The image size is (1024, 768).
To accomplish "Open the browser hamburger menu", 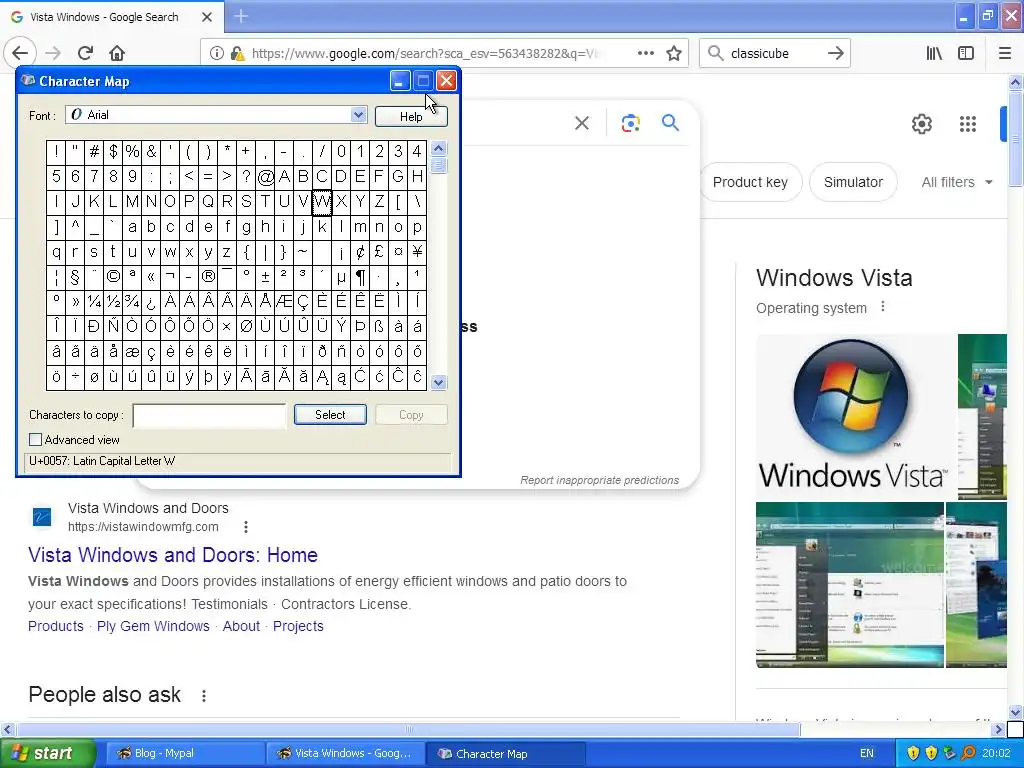I will [1005, 53].
